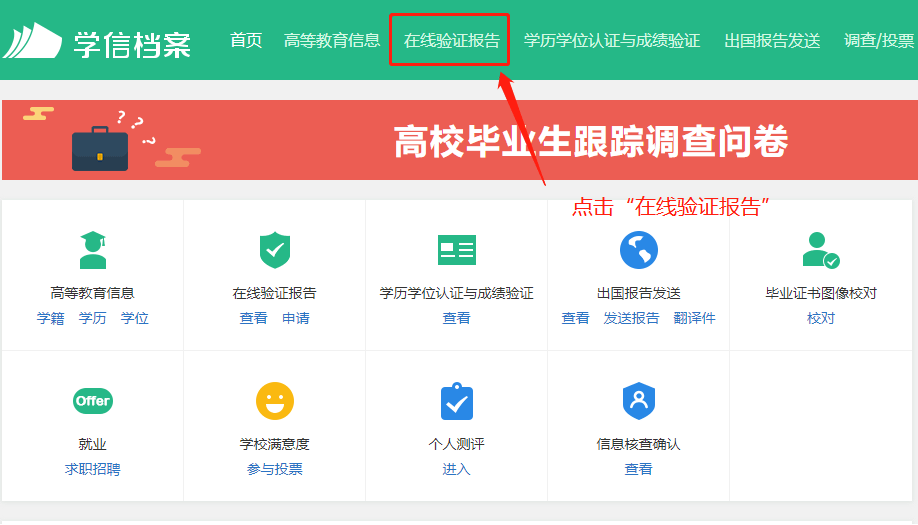Open 高等教育信息 in the top navigation
Image resolution: width=918 pixels, height=525 pixels.
pyautogui.click(x=332, y=41)
